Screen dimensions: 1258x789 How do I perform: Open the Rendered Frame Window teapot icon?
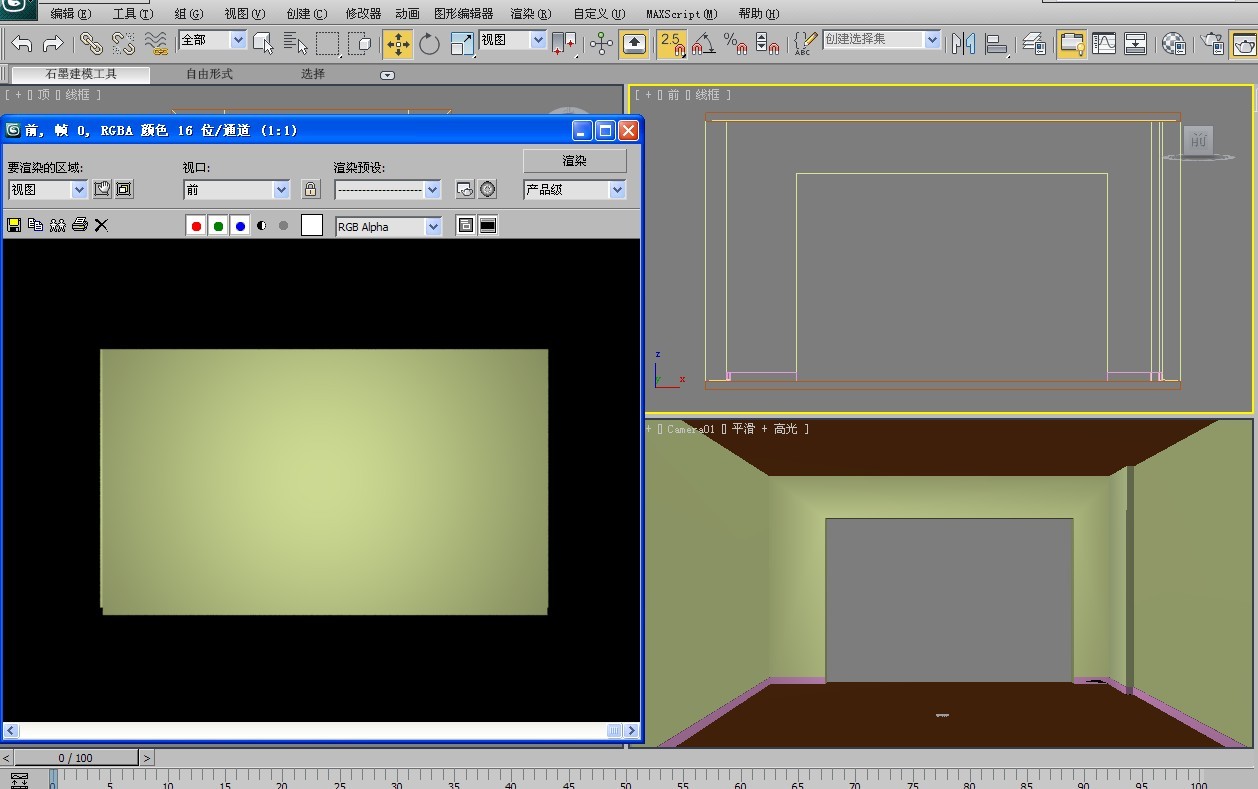[1244, 43]
